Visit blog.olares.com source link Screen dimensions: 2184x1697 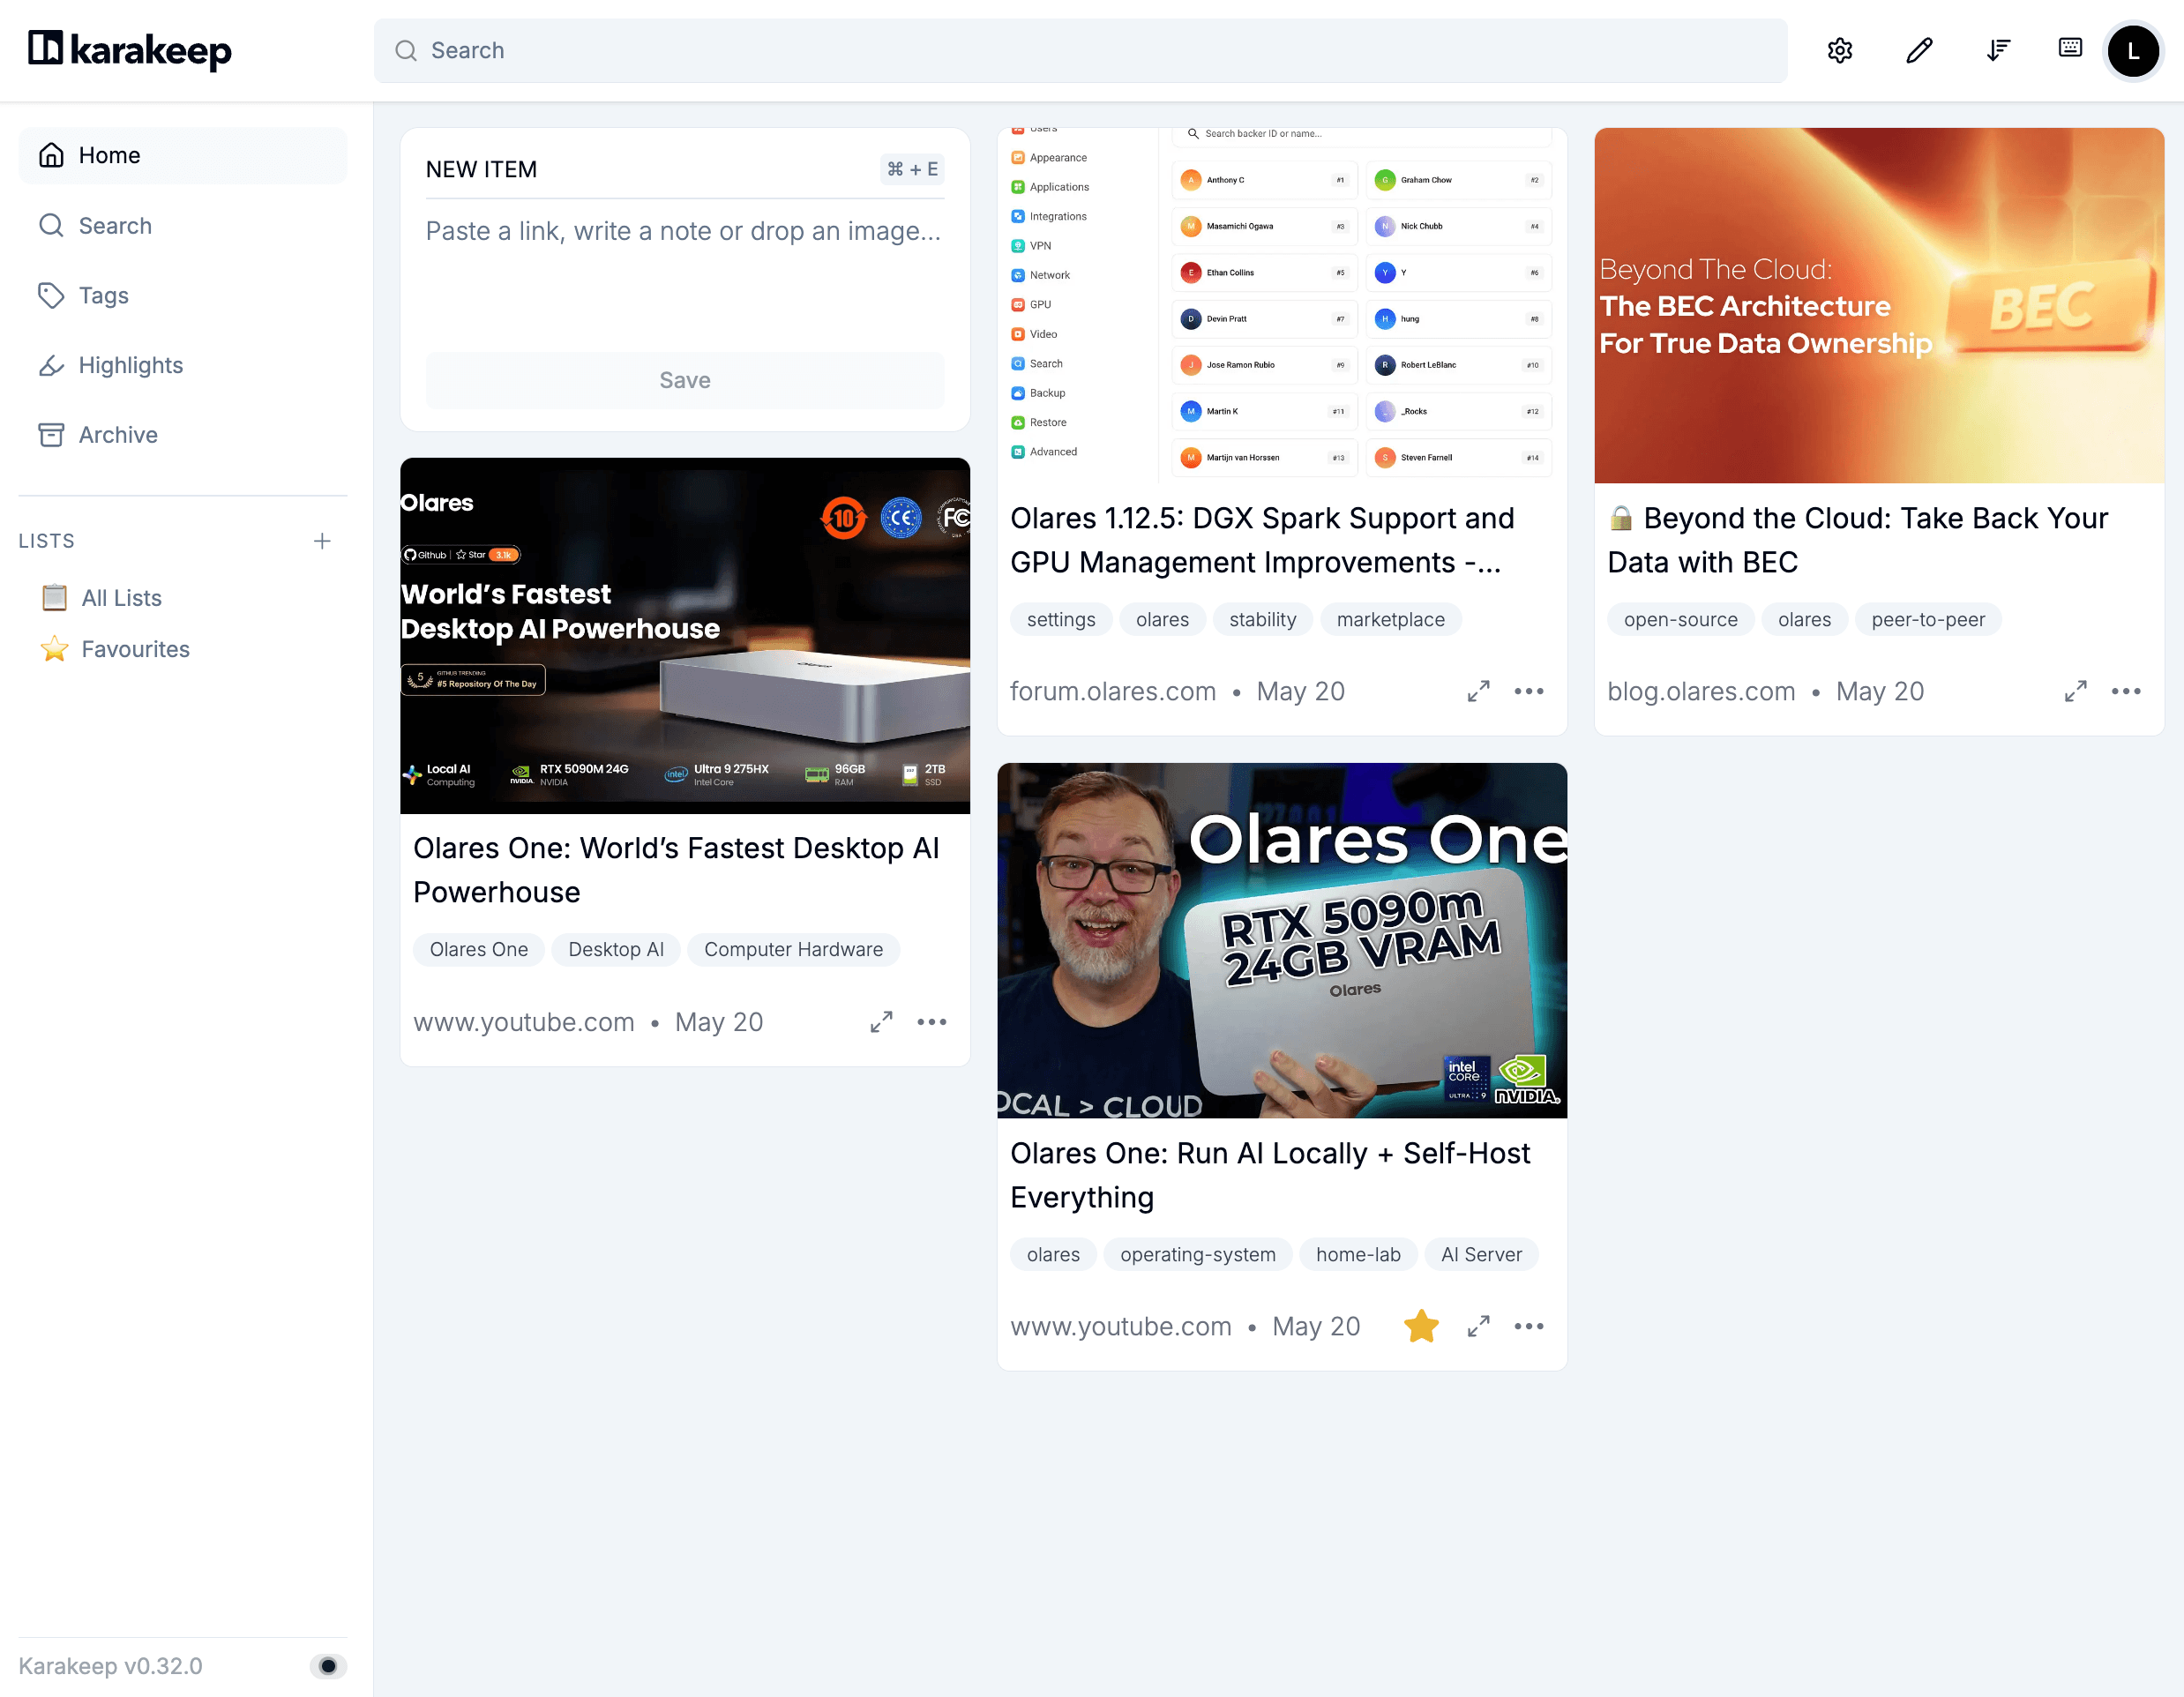(x=1701, y=691)
